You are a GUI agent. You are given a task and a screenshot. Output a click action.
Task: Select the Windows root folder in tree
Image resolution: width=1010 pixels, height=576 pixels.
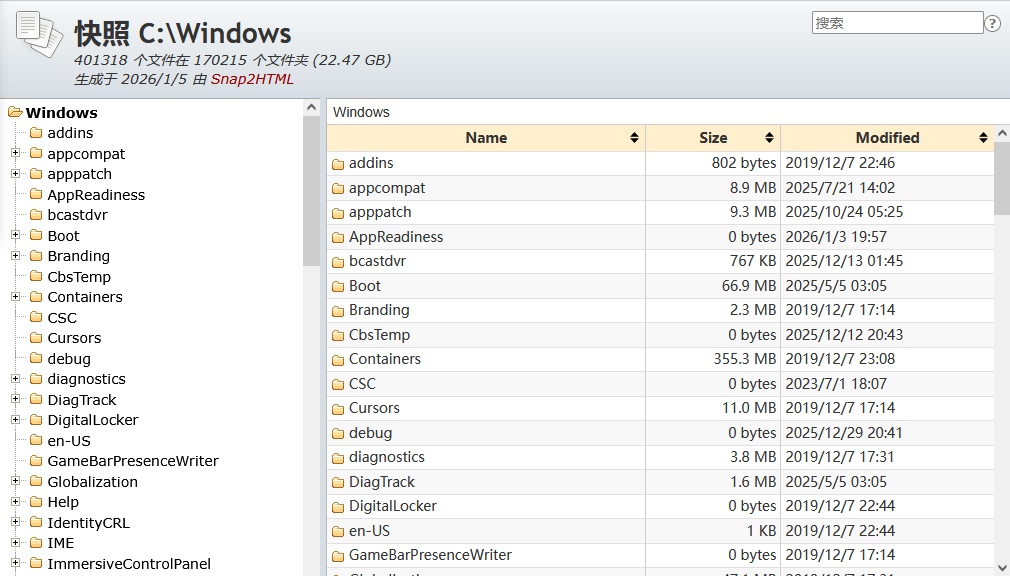click(x=61, y=113)
